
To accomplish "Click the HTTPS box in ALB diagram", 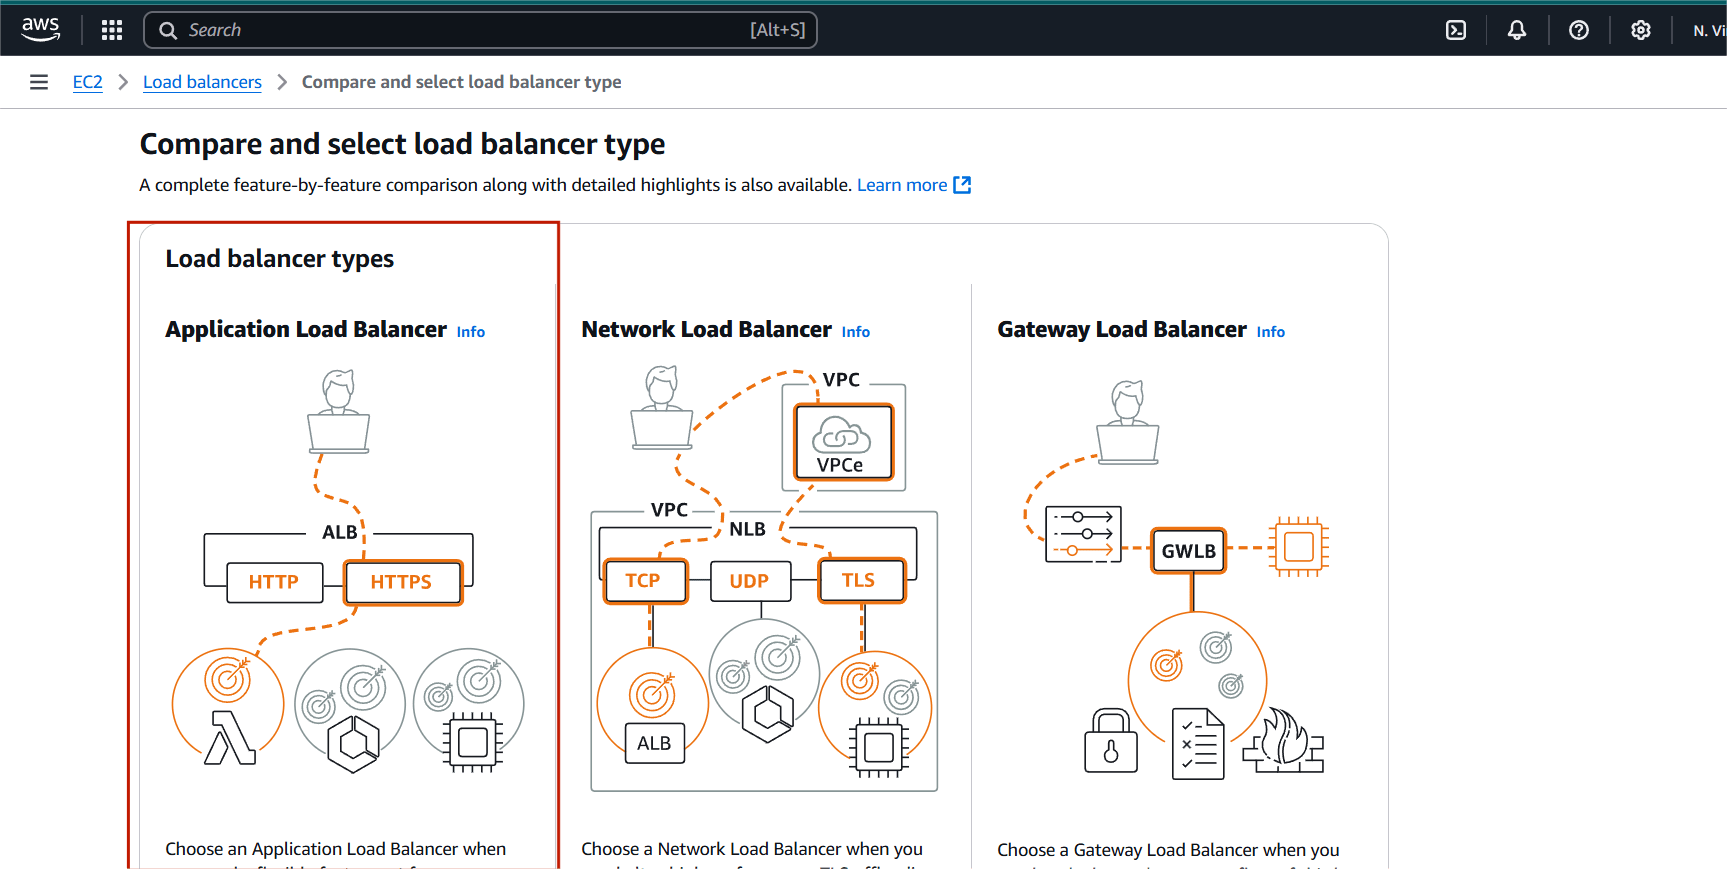I will (403, 582).
